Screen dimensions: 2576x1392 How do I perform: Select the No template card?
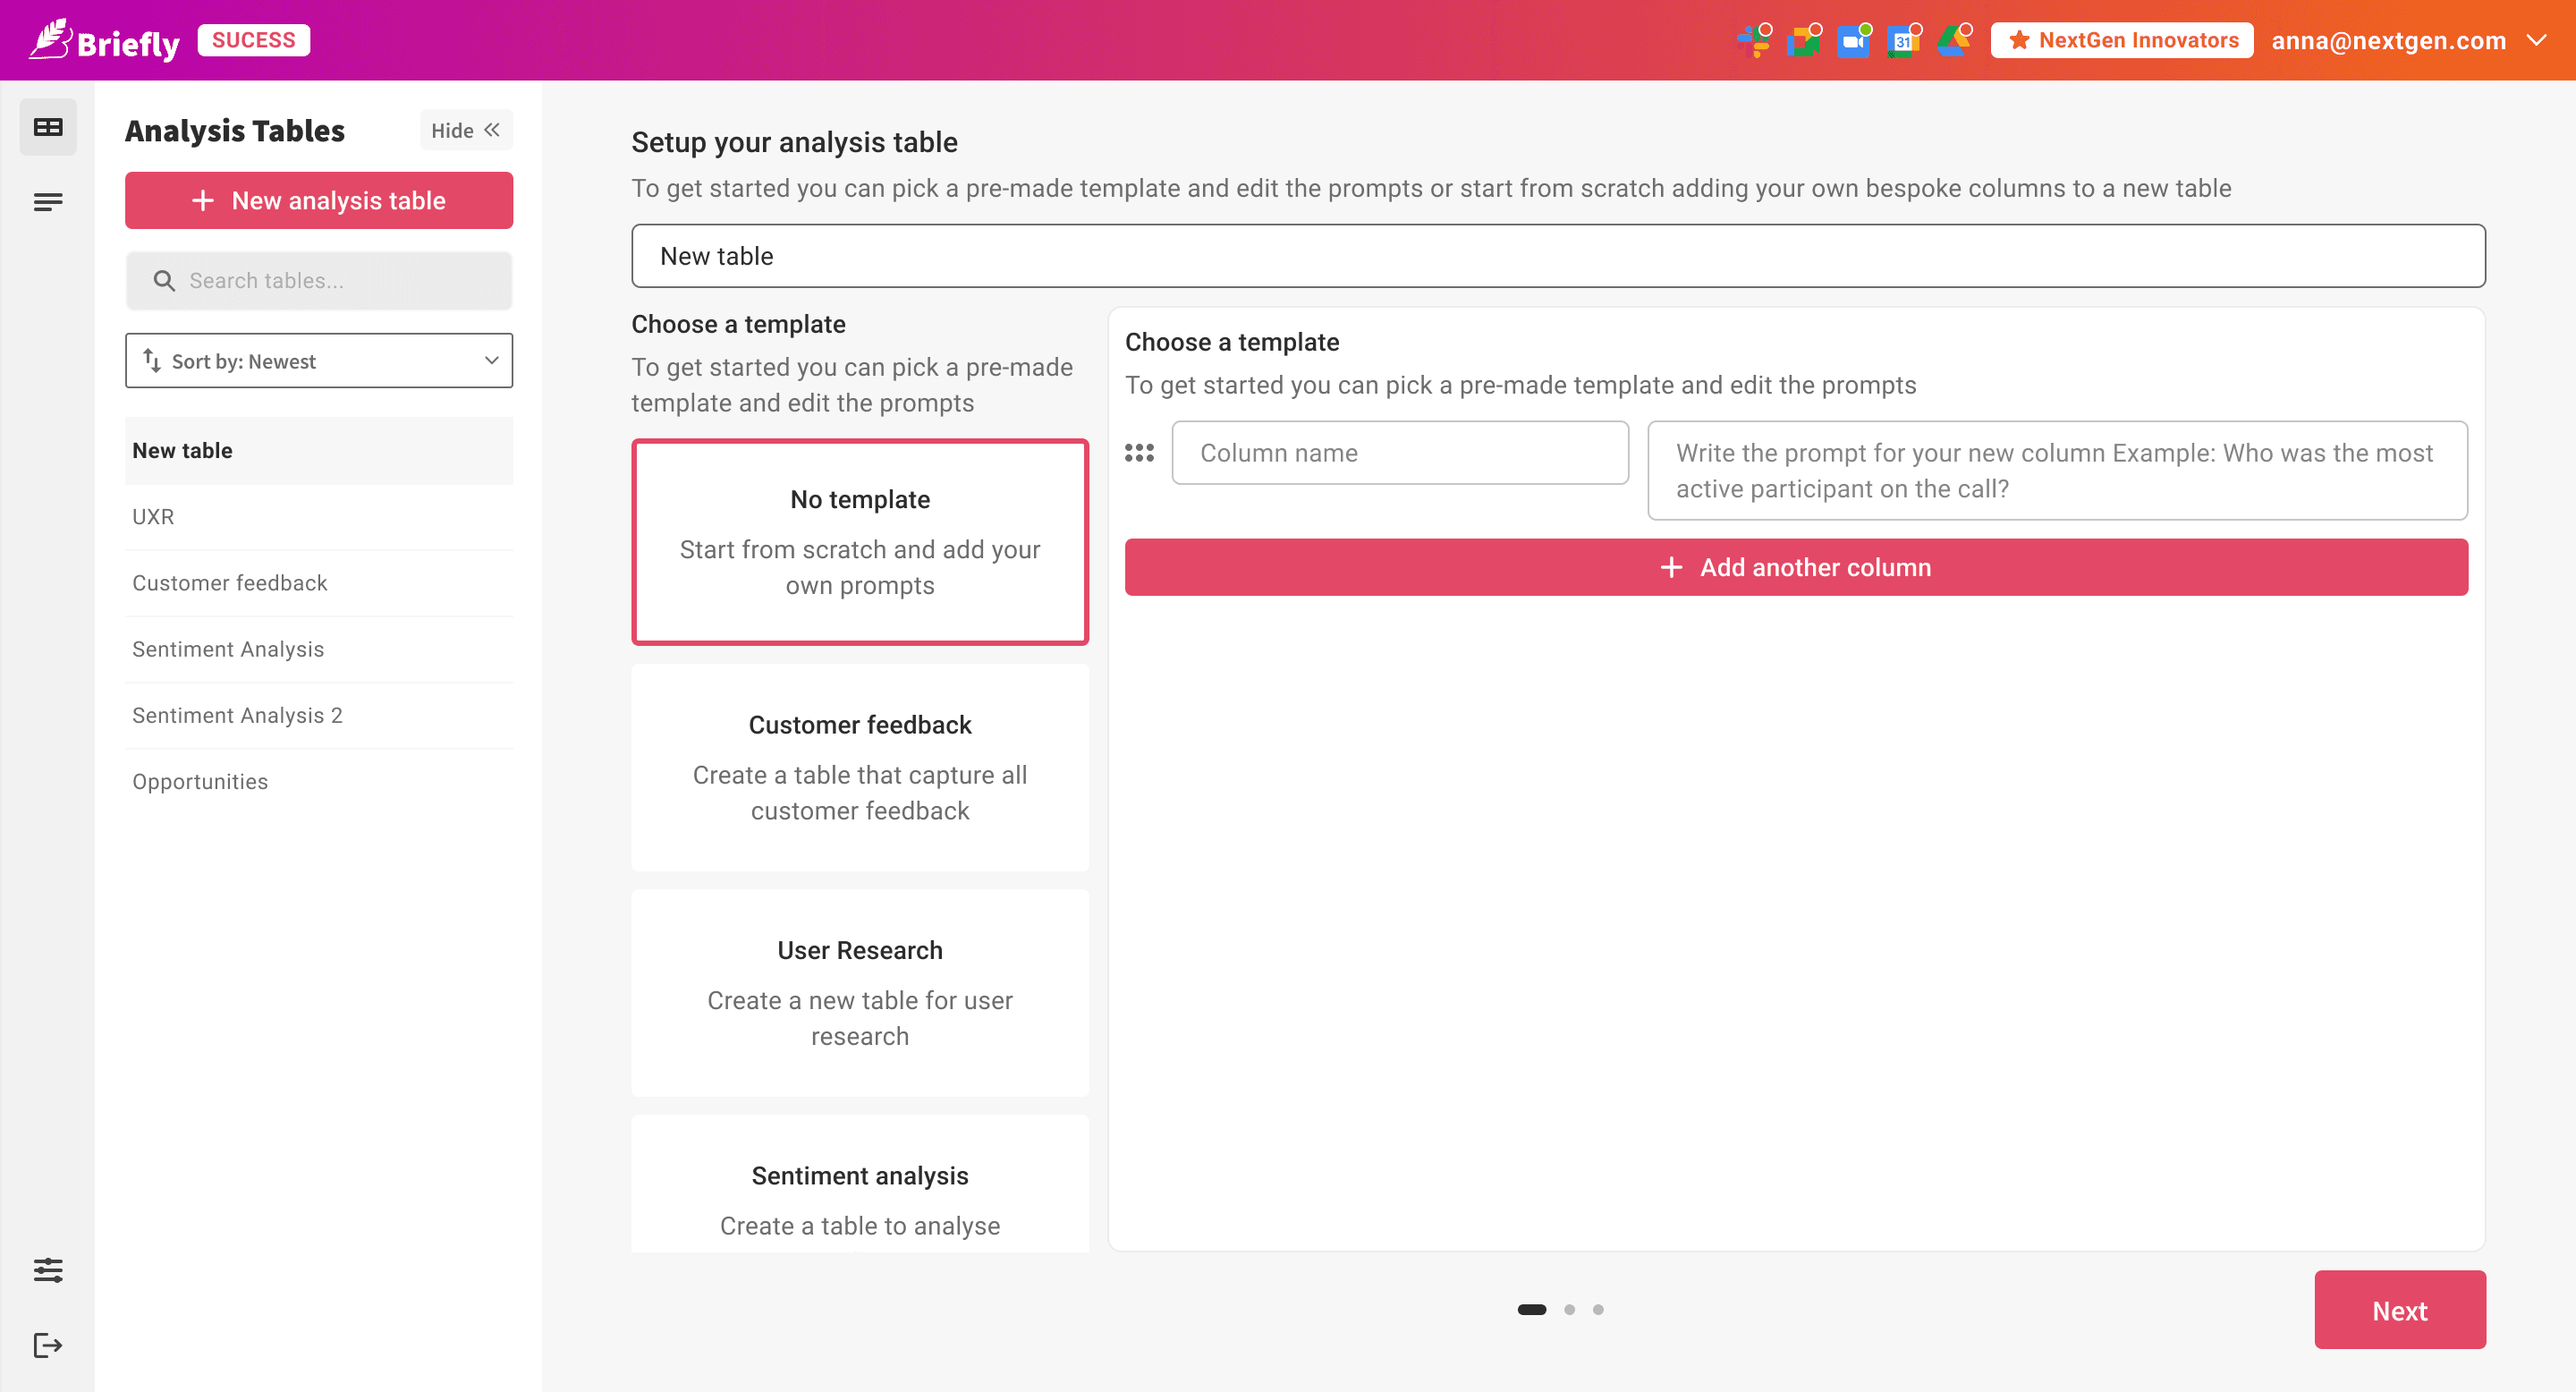point(860,541)
